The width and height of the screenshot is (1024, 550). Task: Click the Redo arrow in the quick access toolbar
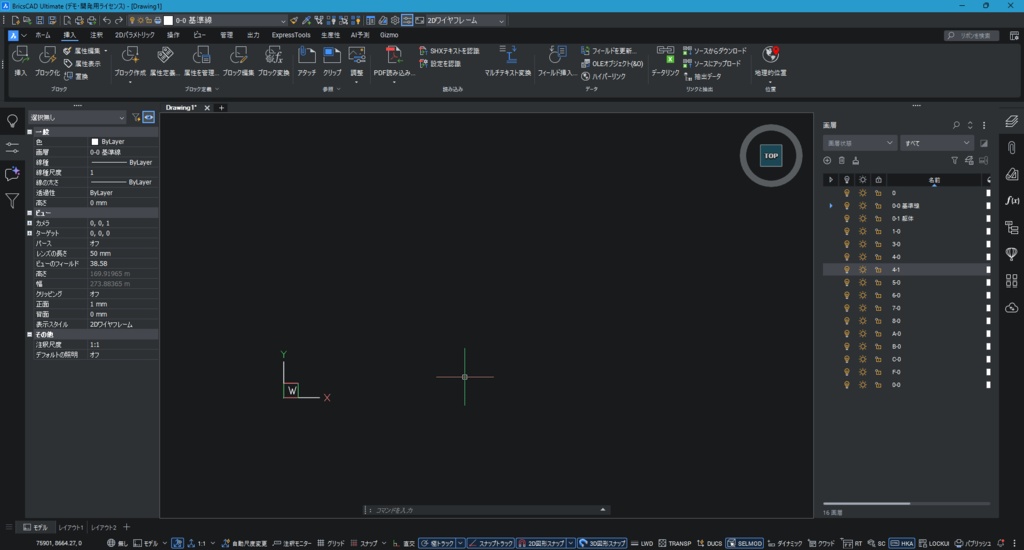119,20
